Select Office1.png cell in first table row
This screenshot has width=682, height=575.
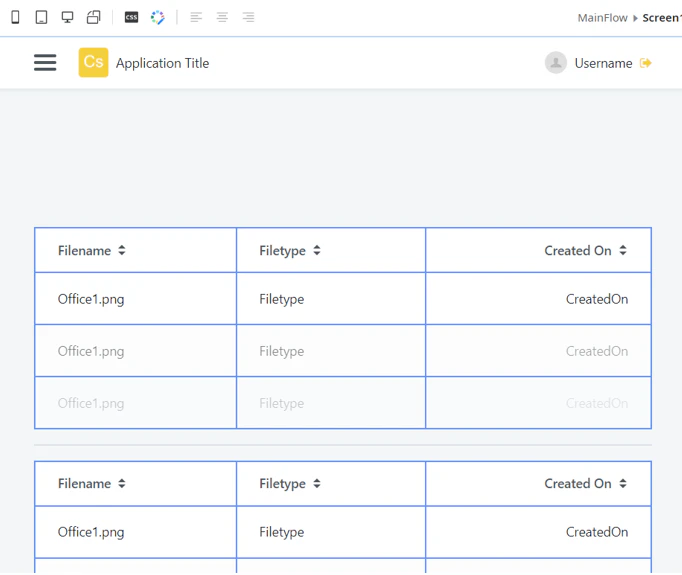[136, 299]
